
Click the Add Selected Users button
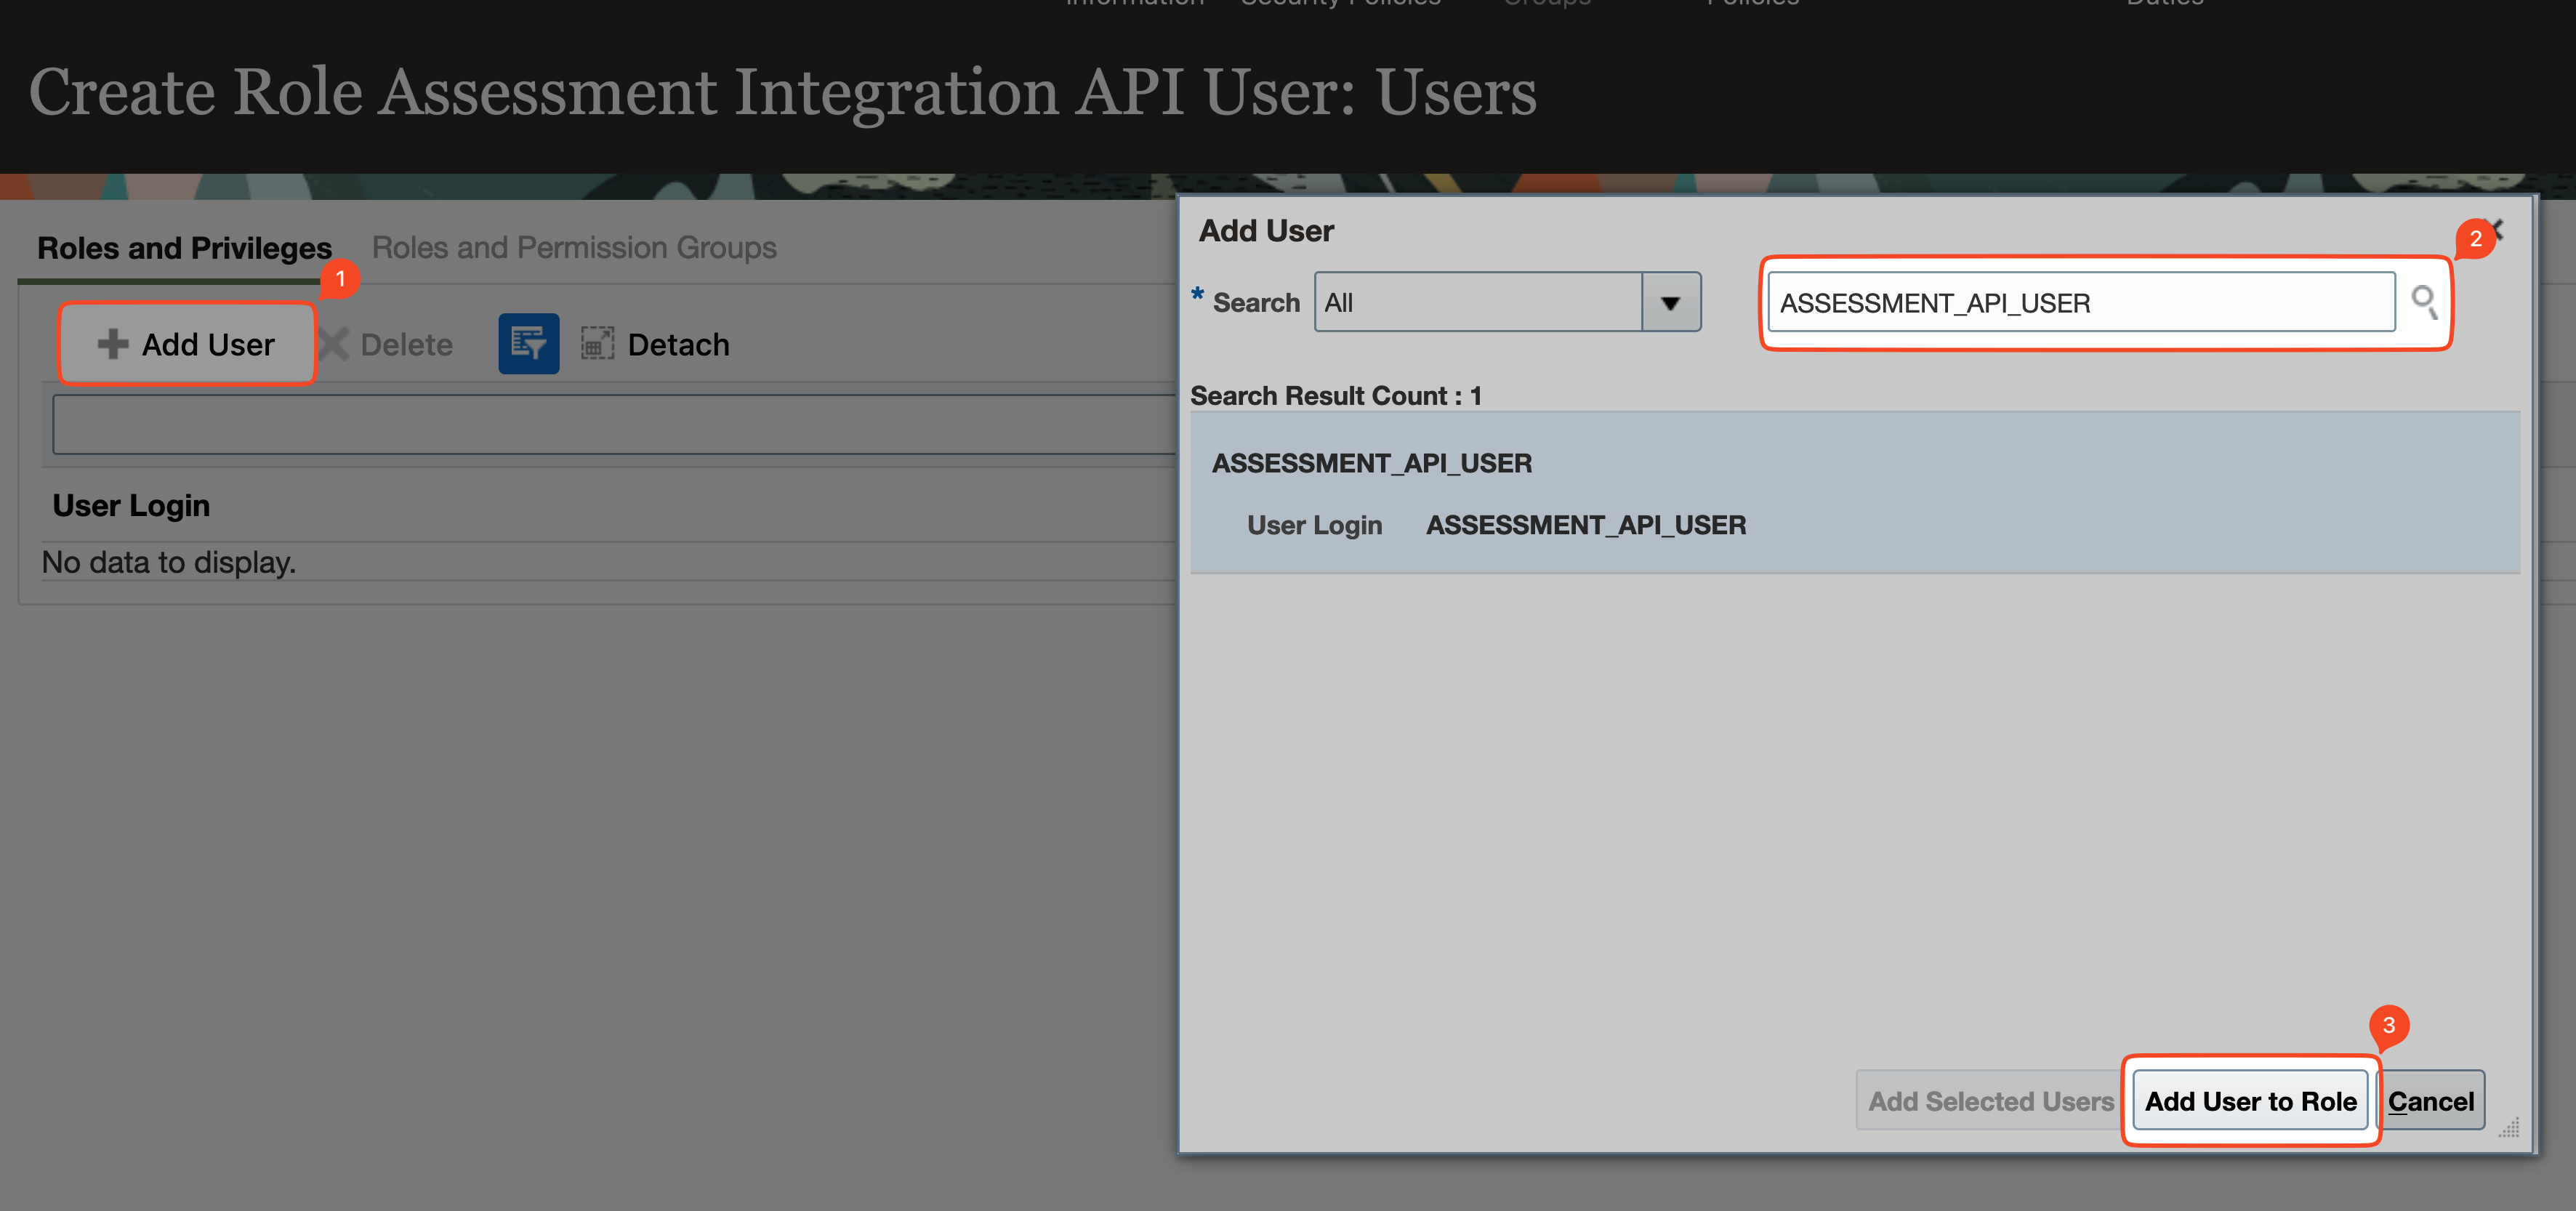(1990, 1101)
